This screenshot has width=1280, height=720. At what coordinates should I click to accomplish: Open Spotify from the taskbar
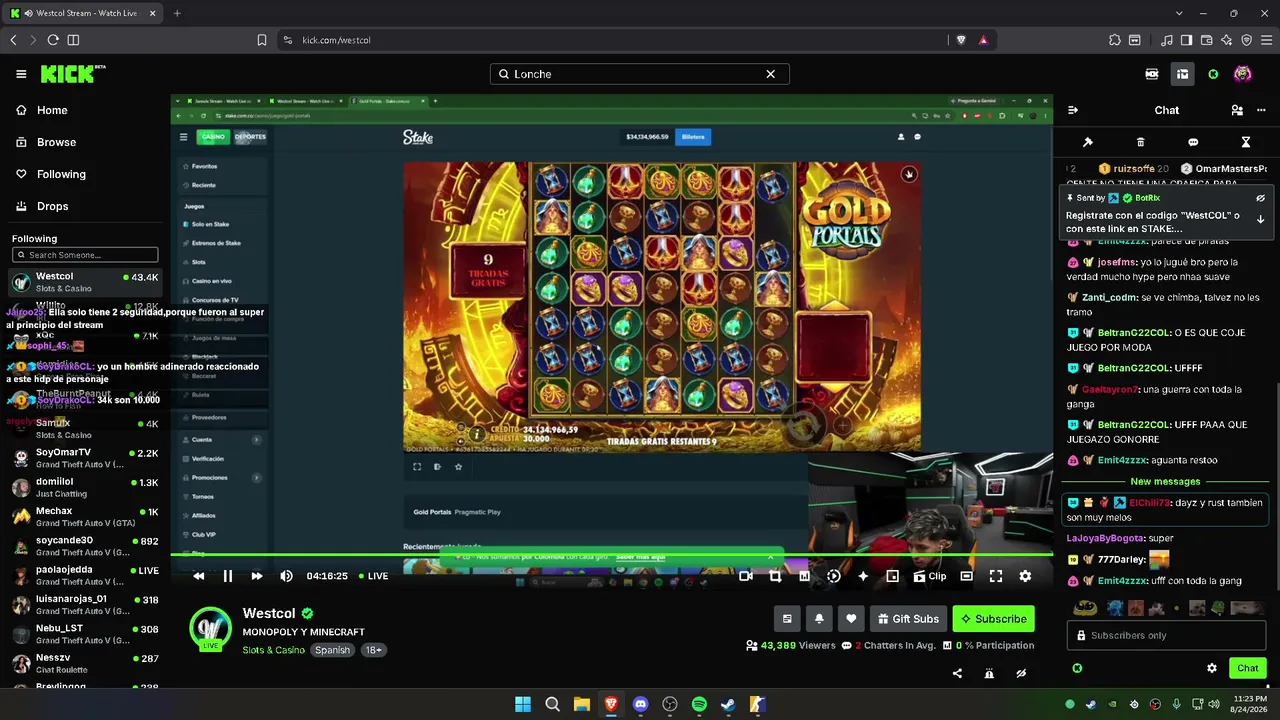coord(699,704)
